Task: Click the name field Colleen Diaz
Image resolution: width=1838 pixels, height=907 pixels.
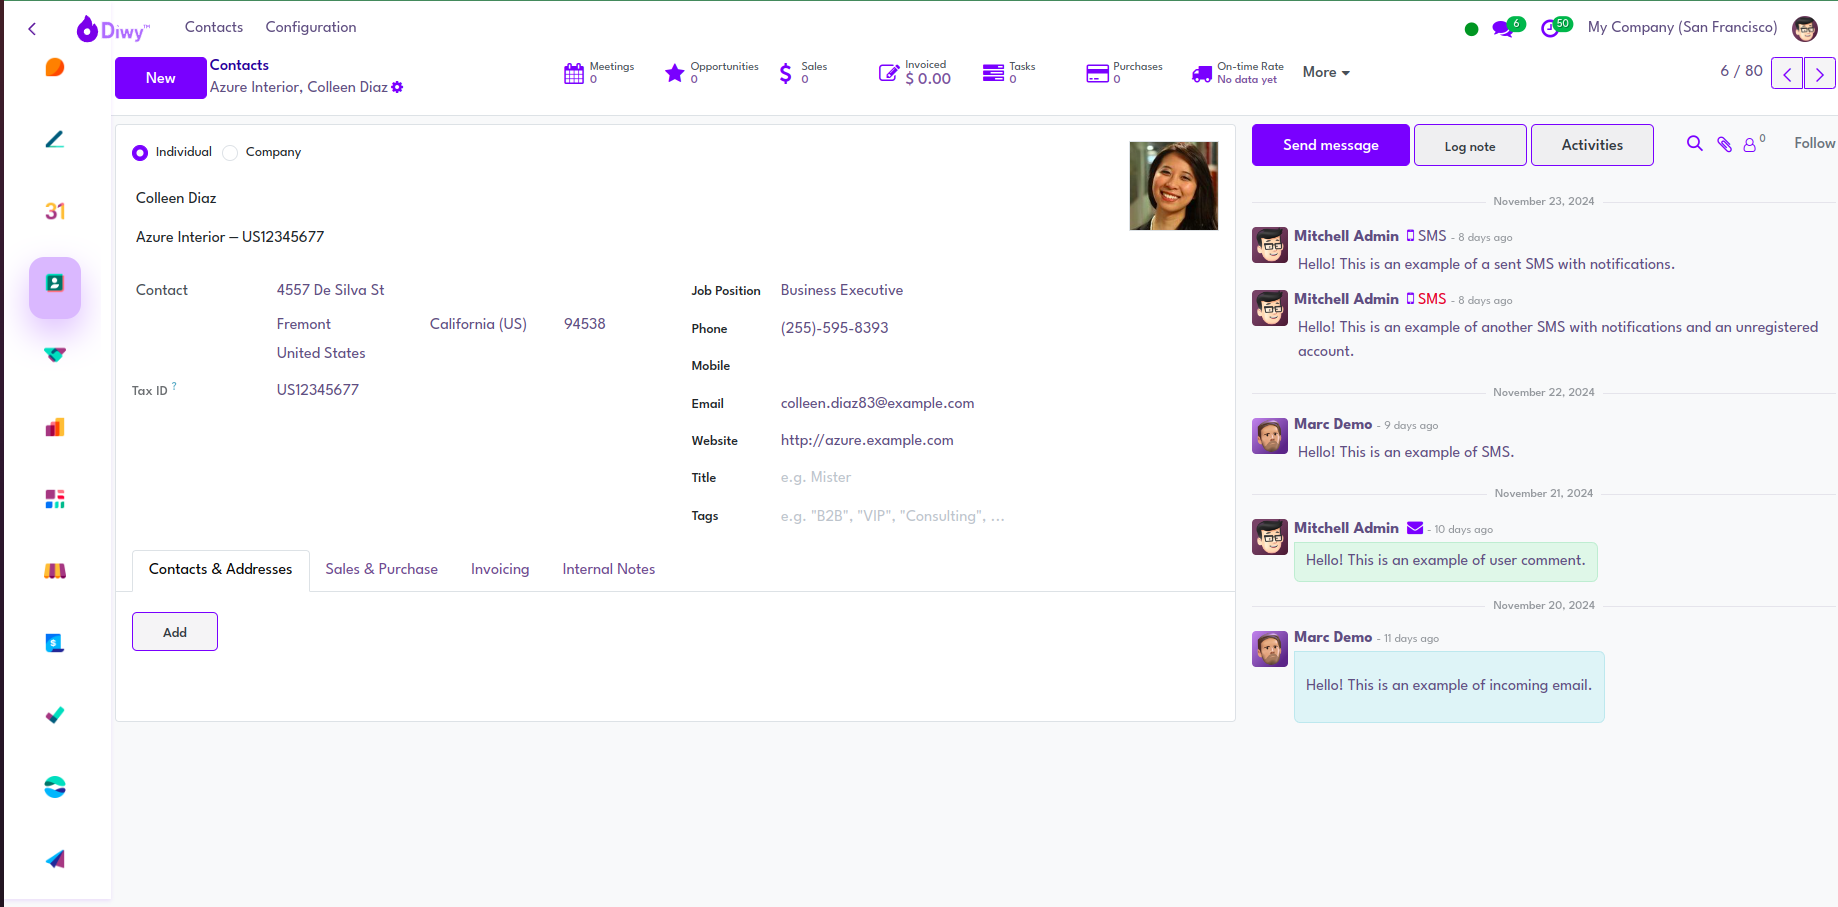Action: pyautogui.click(x=176, y=198)
